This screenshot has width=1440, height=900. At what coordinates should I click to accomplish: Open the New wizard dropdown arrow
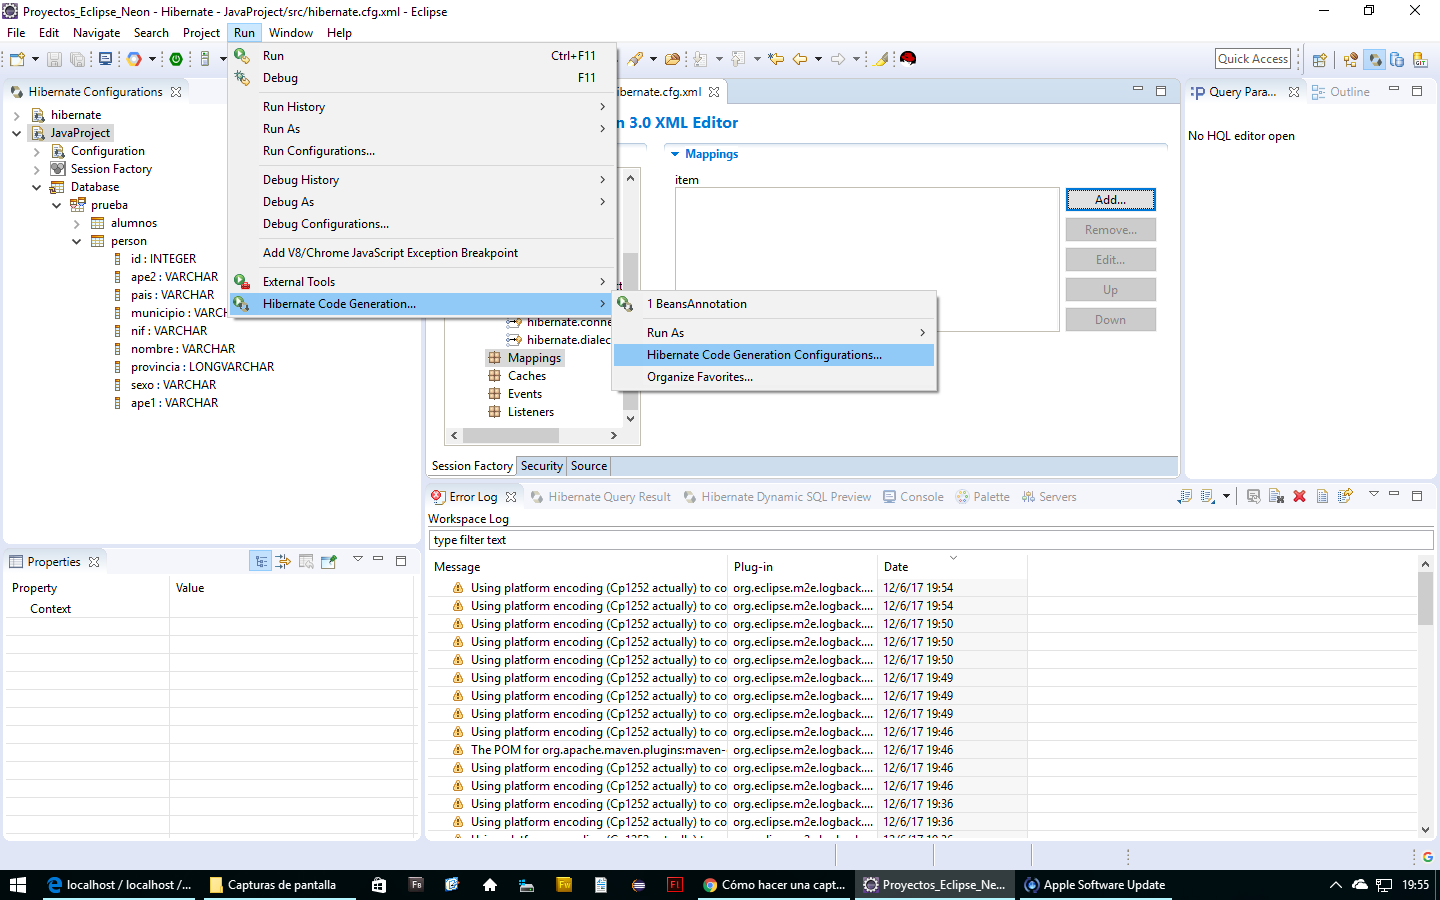pyautogui.click(x=35, y=59)
